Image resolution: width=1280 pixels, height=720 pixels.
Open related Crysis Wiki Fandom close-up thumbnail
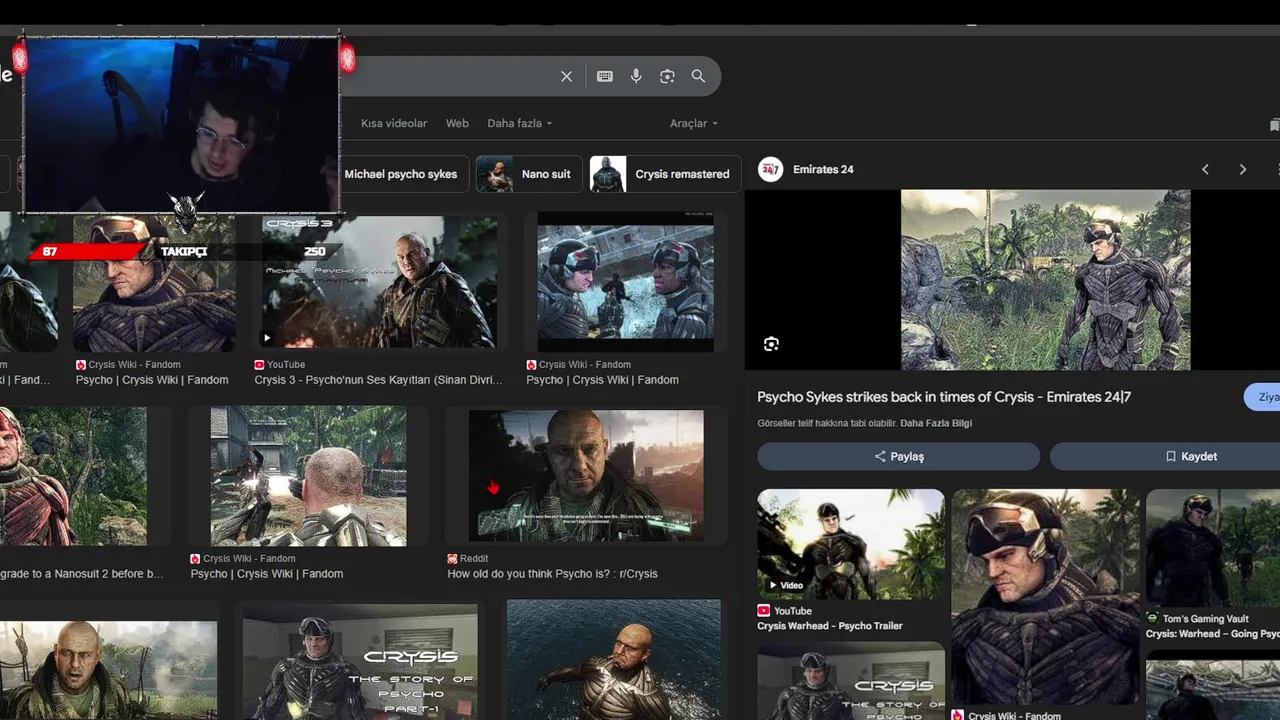1045,596
